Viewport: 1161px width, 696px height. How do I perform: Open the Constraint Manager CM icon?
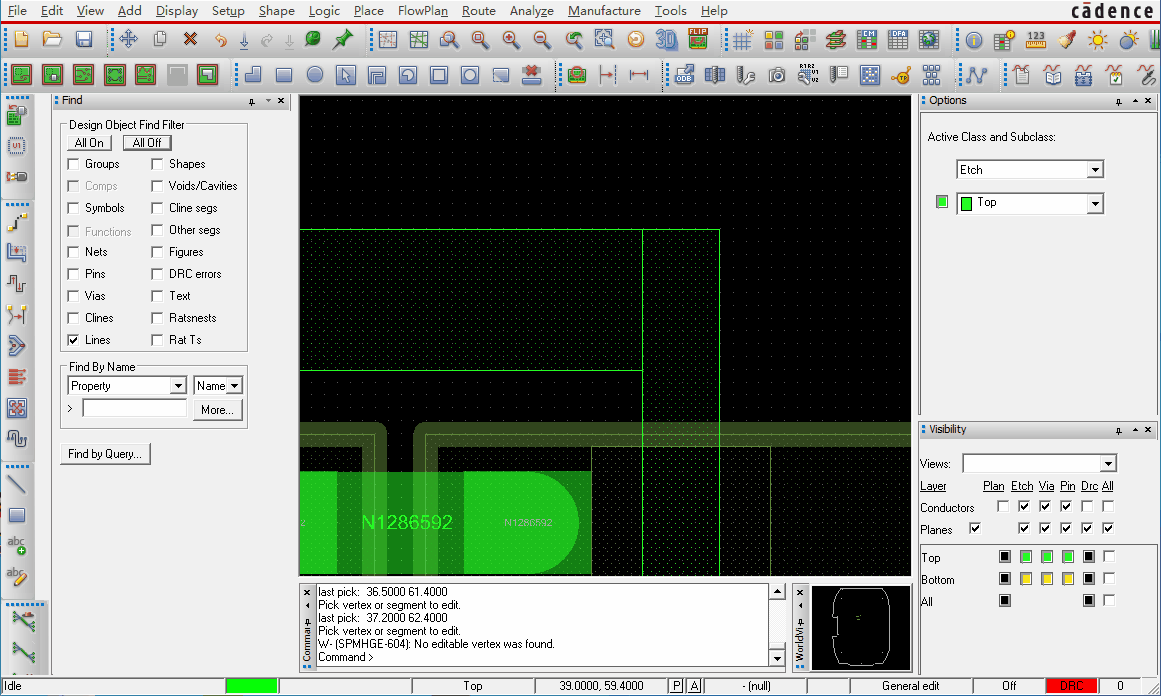point(867,39)
